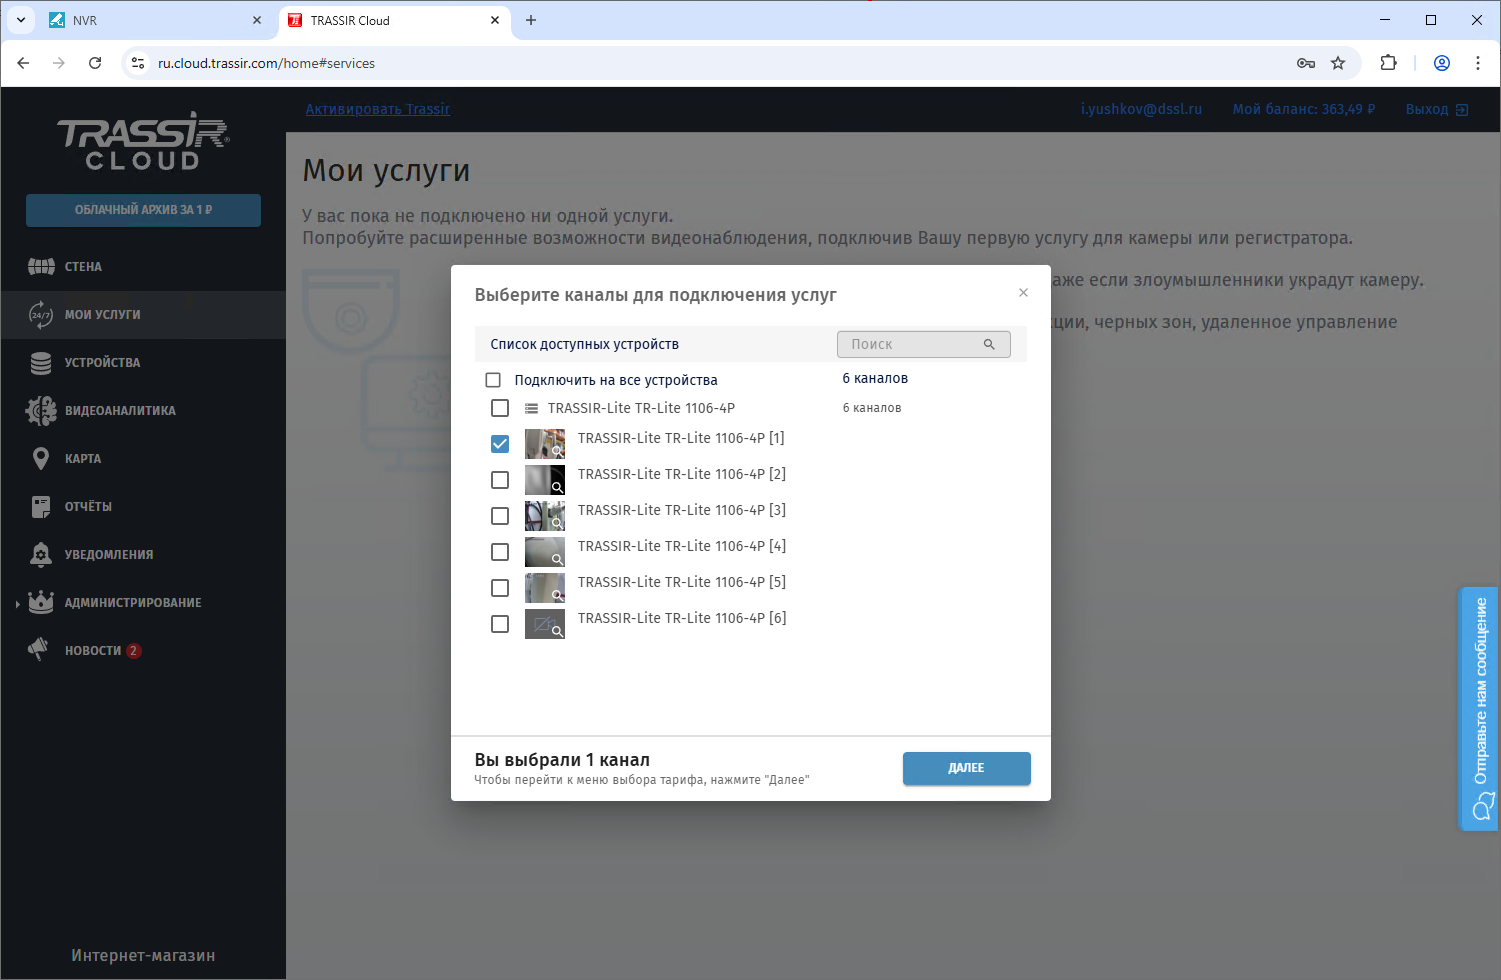Open a new browser tab

tap(531, 20)
